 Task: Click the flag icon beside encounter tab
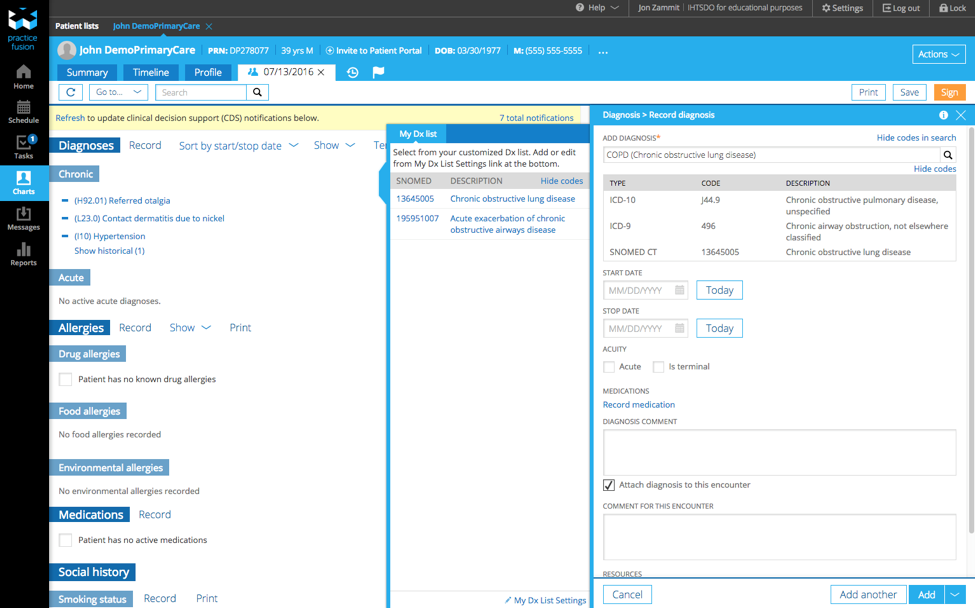pyautogui.click(x=378, y=72)
